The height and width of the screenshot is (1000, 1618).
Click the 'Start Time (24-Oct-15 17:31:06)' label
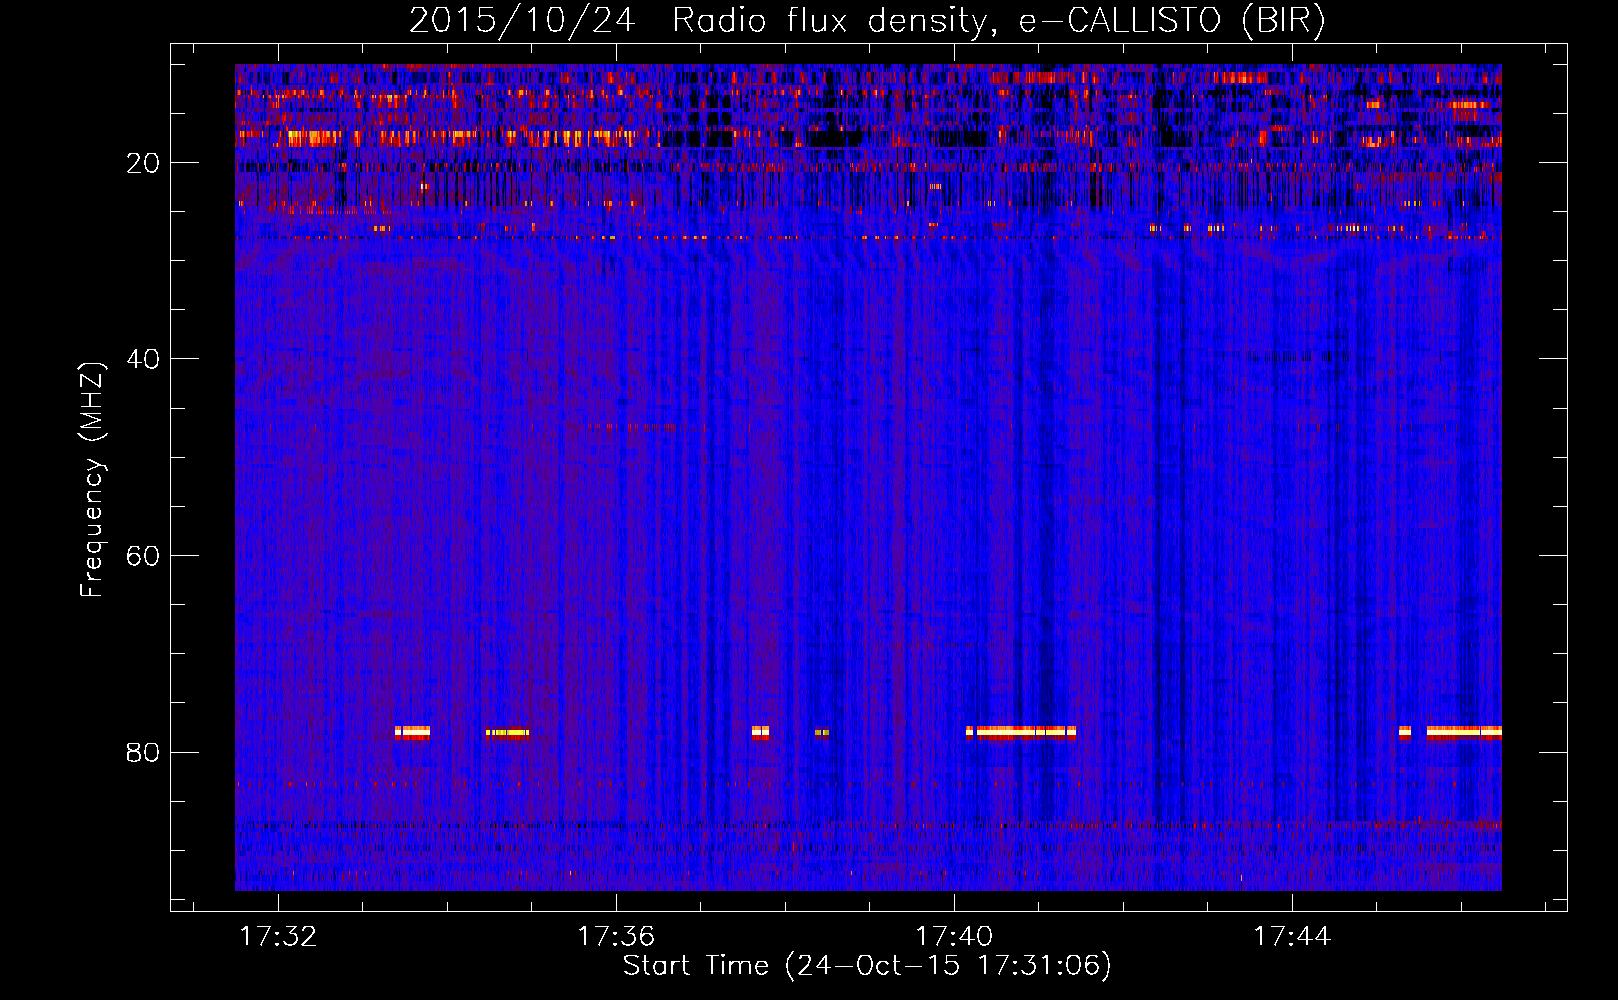[867, 966]
